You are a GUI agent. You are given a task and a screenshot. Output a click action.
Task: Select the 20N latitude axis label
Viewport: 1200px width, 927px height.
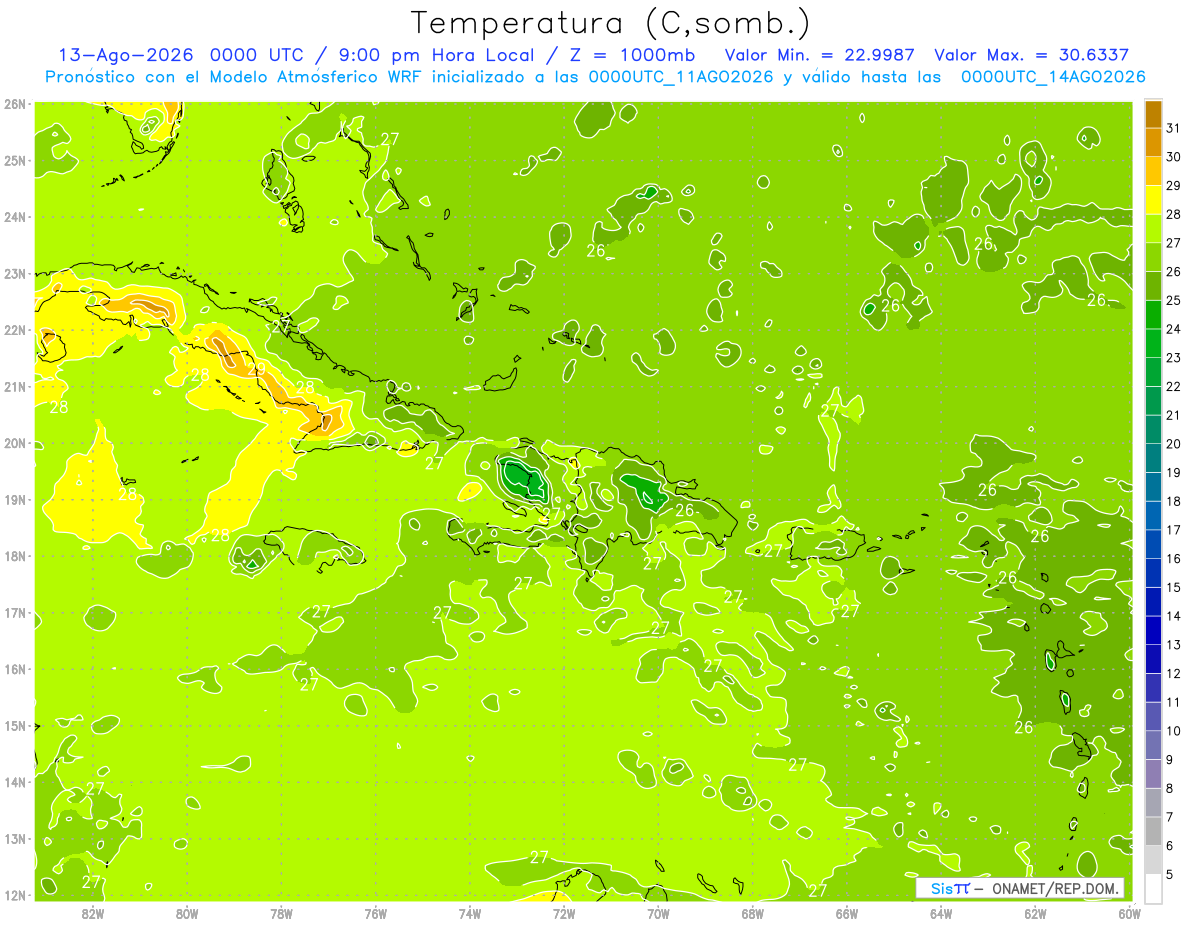[15, 443]
